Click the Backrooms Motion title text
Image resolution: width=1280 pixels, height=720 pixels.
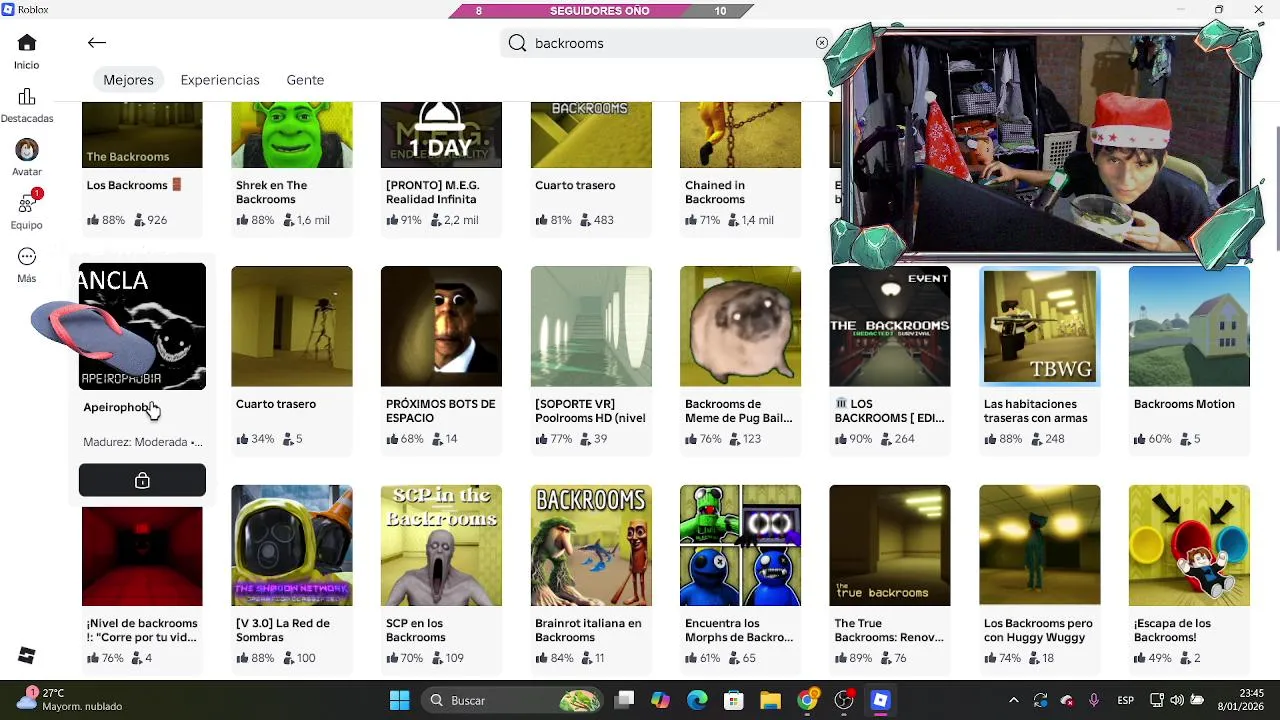click(x=1184, y=404)
